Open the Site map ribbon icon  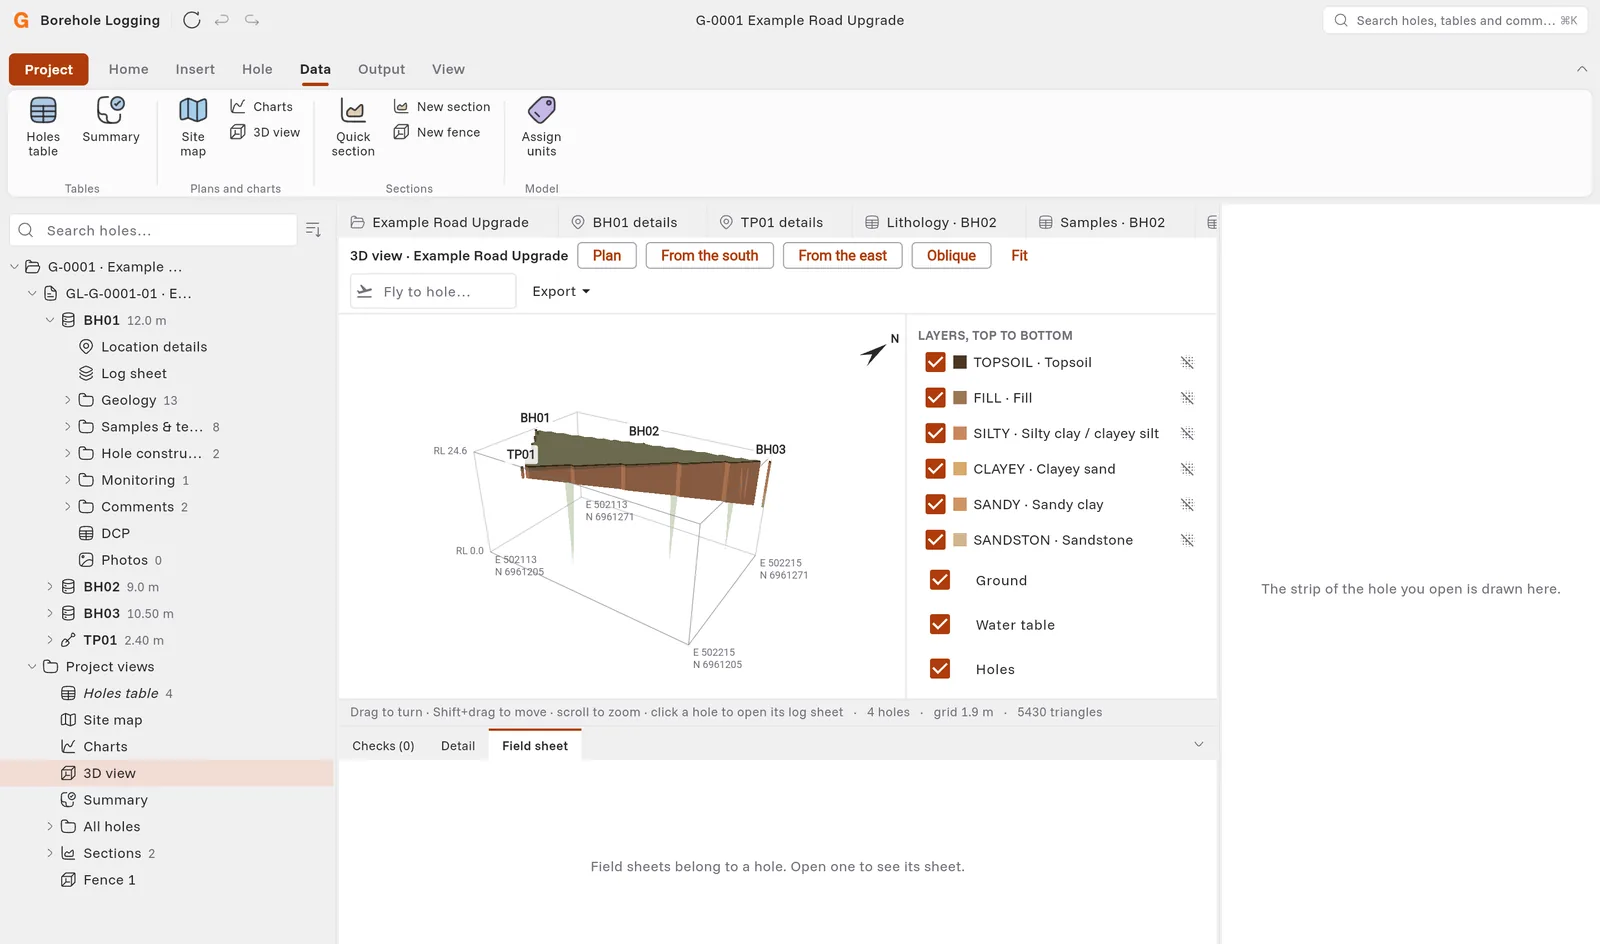coord(193,127)
